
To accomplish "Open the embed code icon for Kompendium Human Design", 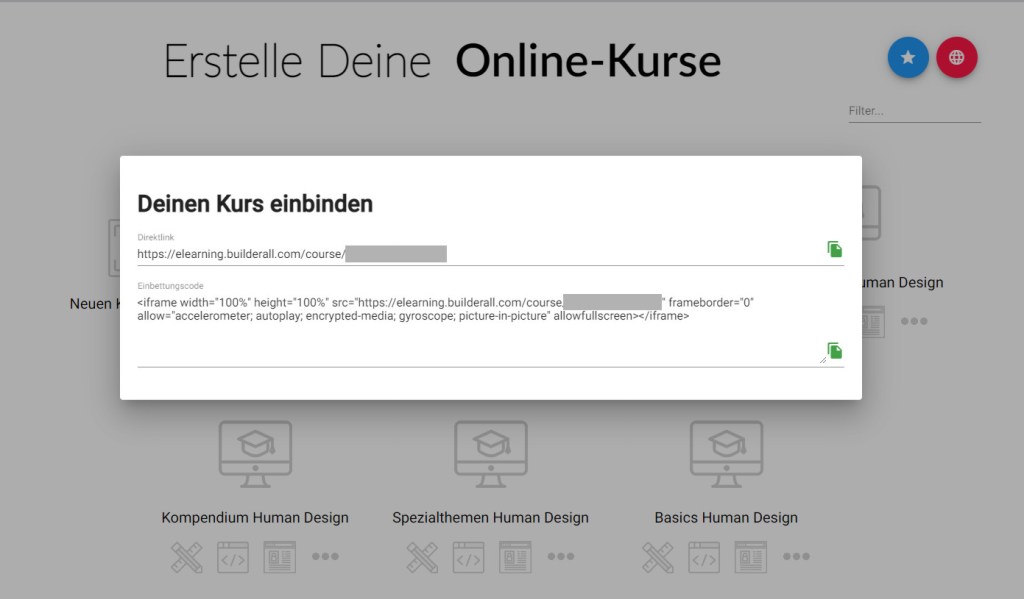I will pyautogui.click(x=233, y=557).
